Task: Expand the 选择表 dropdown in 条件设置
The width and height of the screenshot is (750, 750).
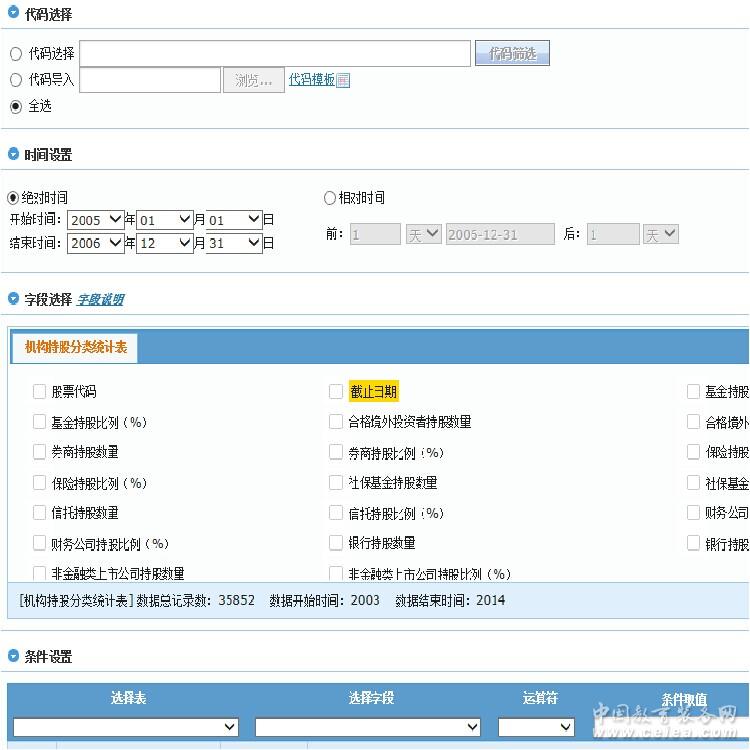Action: 126,727
